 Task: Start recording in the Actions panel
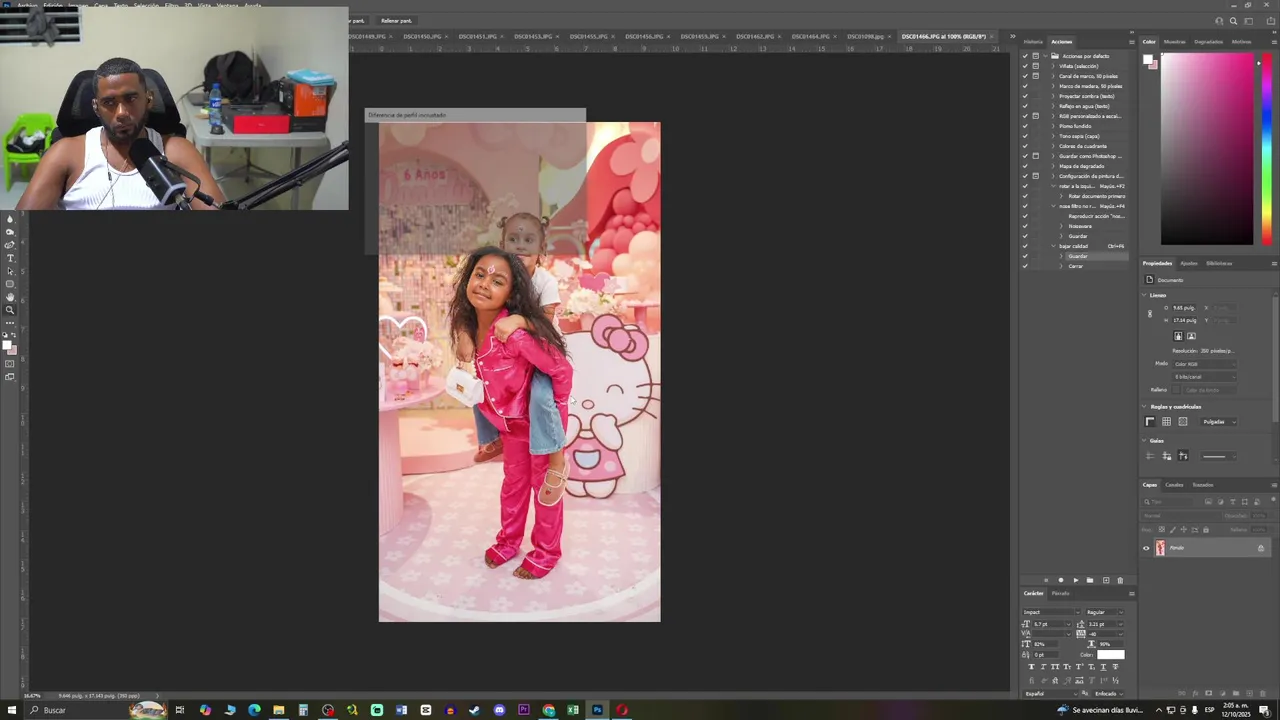coord(1061,580)
